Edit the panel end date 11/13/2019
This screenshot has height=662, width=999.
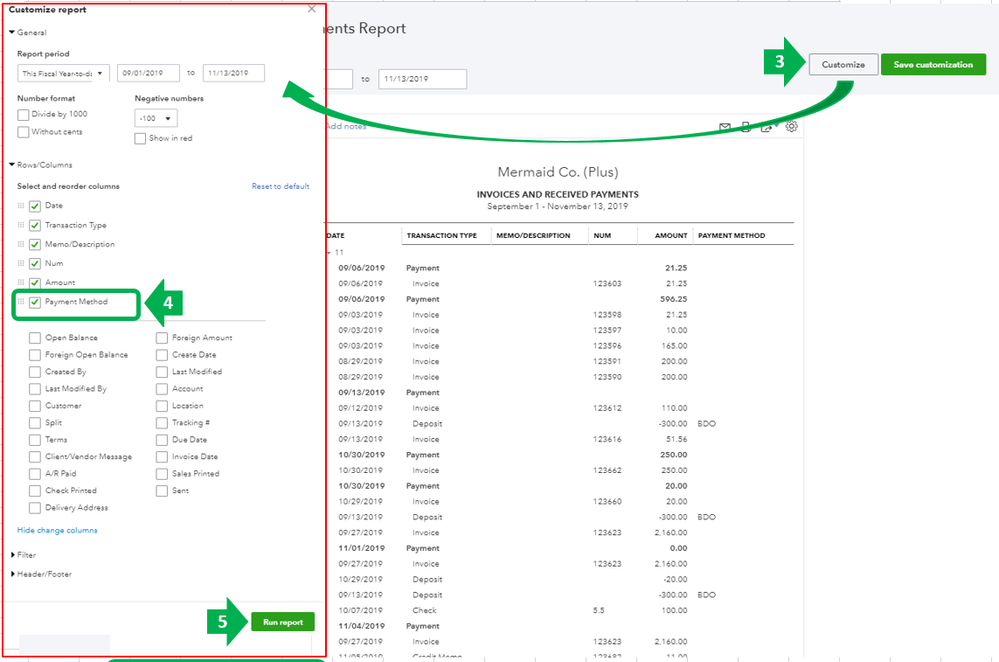[234, 73]
